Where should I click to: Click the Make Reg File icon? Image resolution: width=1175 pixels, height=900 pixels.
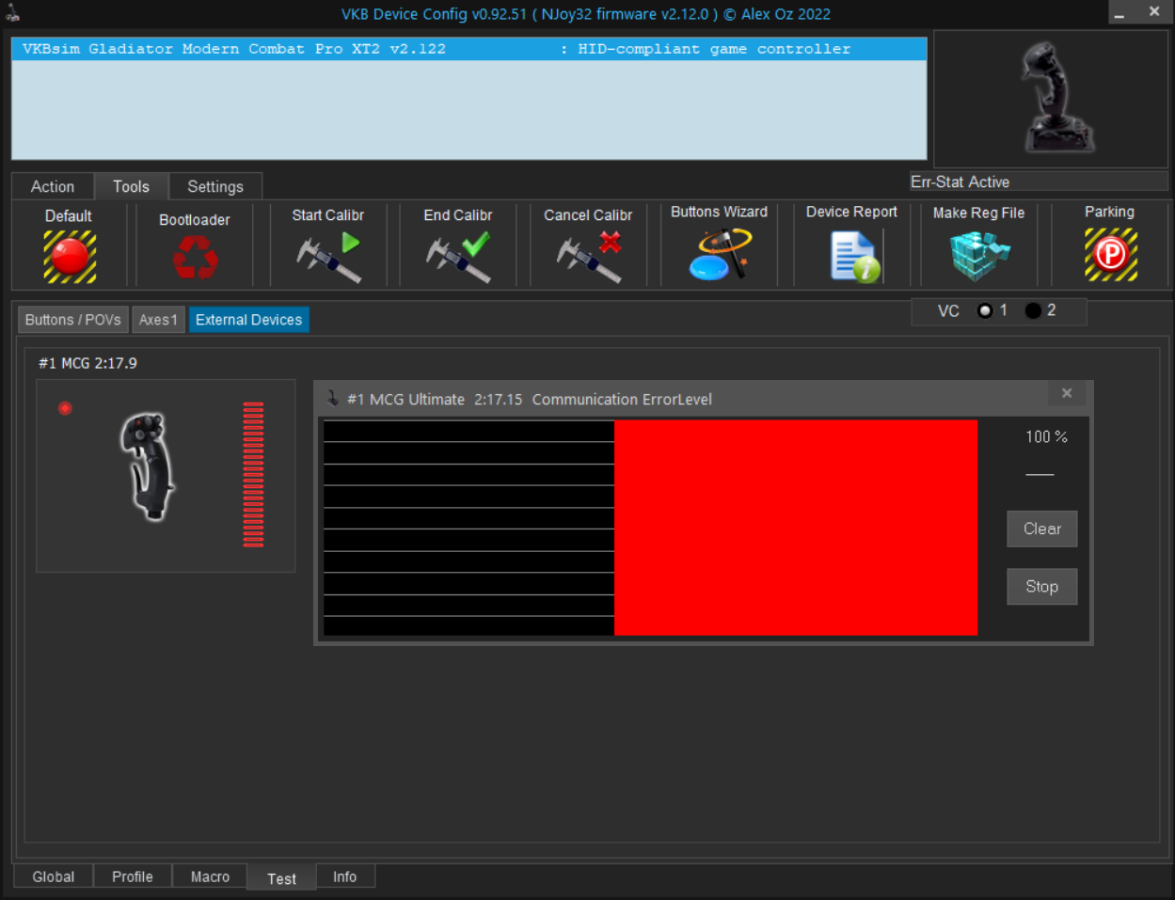point(979,256)
